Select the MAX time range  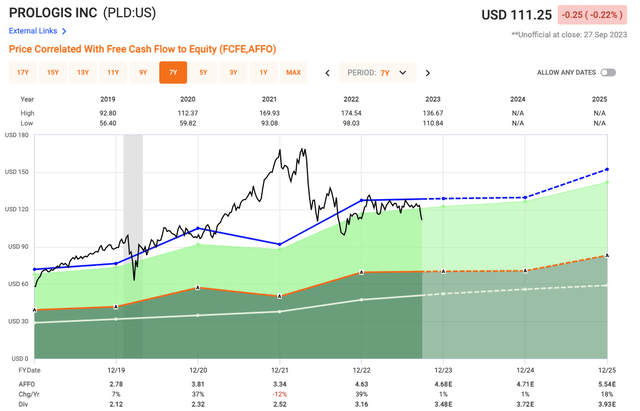click(x=293, y=73)
